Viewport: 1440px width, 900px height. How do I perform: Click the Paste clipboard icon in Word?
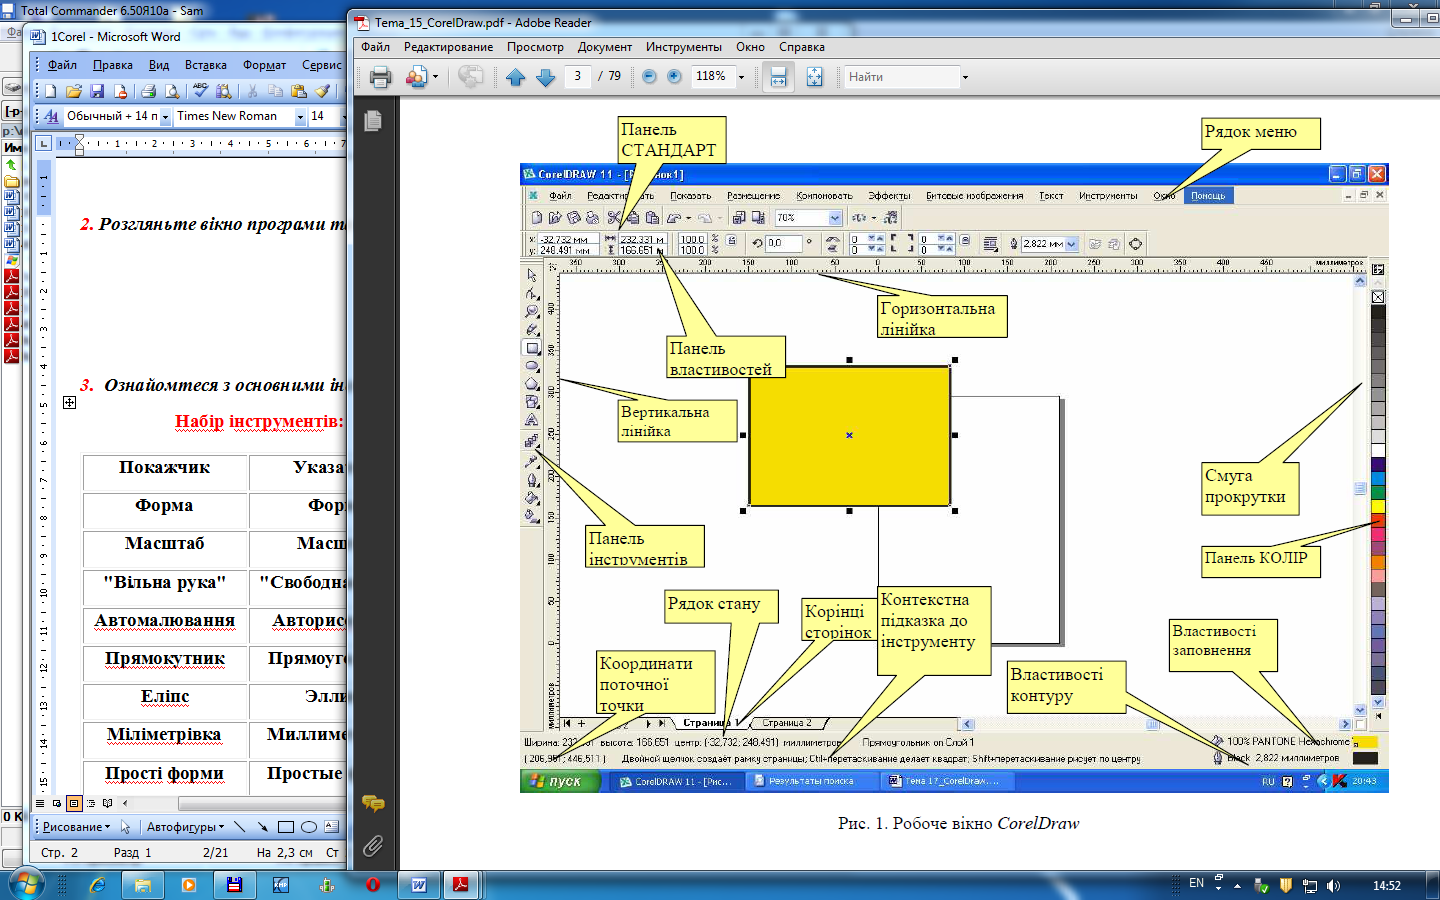click(x=298, y=91)
